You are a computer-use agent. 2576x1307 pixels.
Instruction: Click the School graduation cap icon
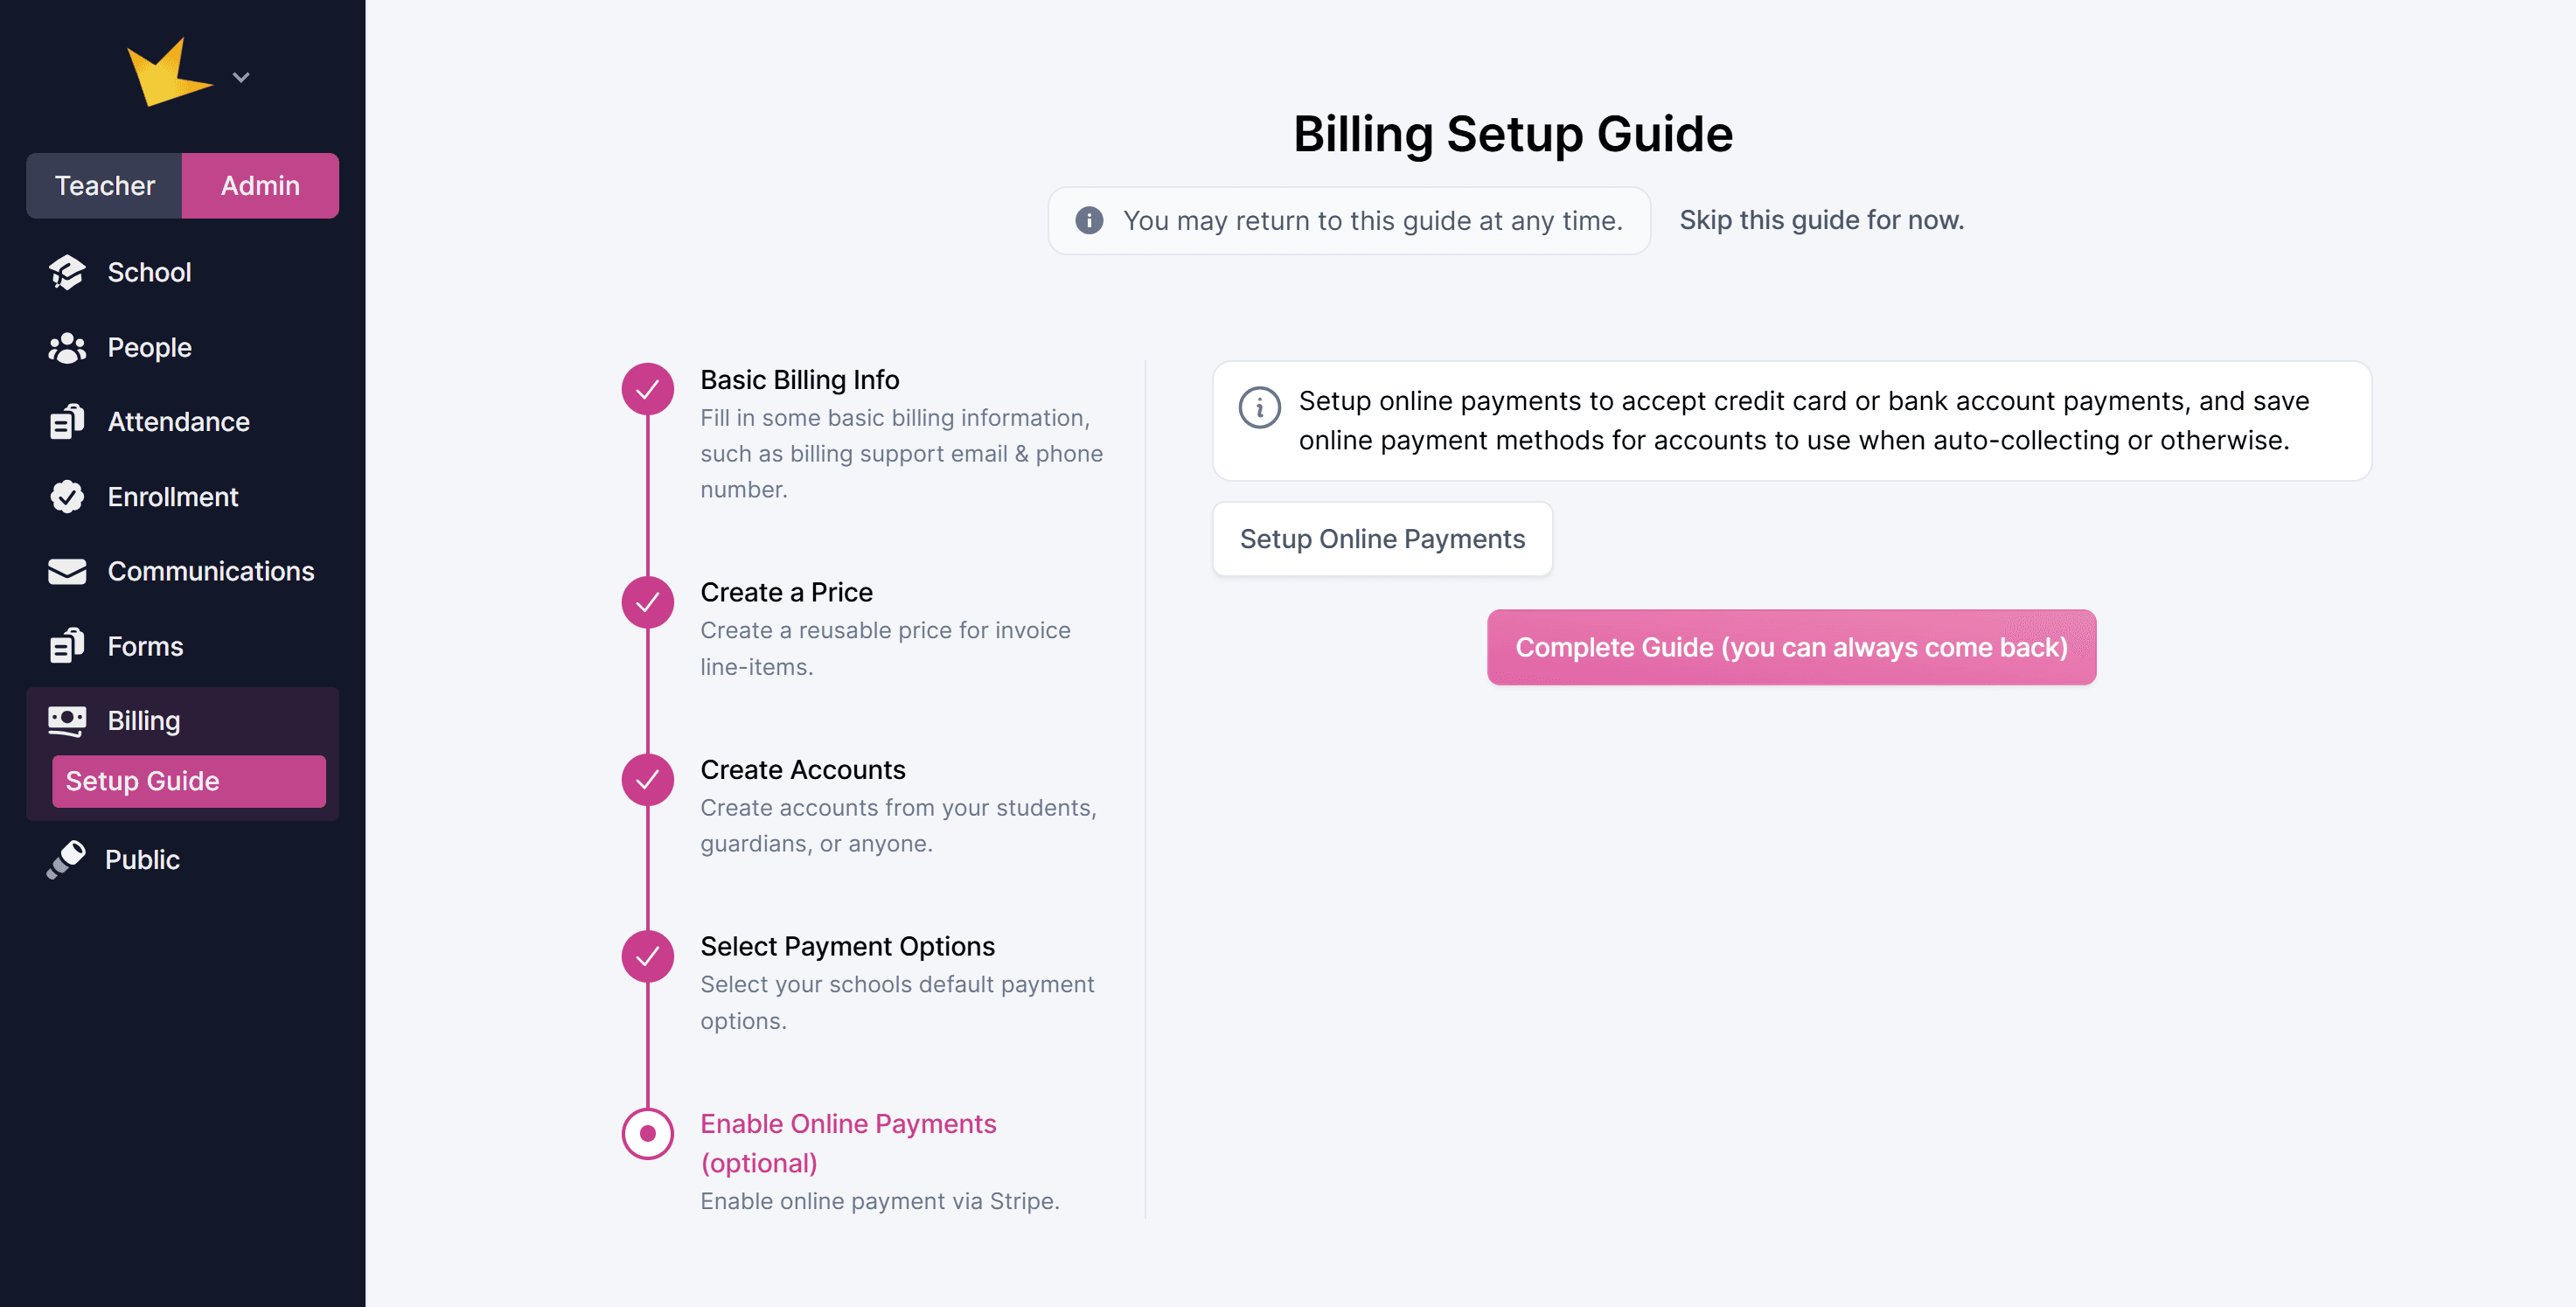(x=67, y=272)
